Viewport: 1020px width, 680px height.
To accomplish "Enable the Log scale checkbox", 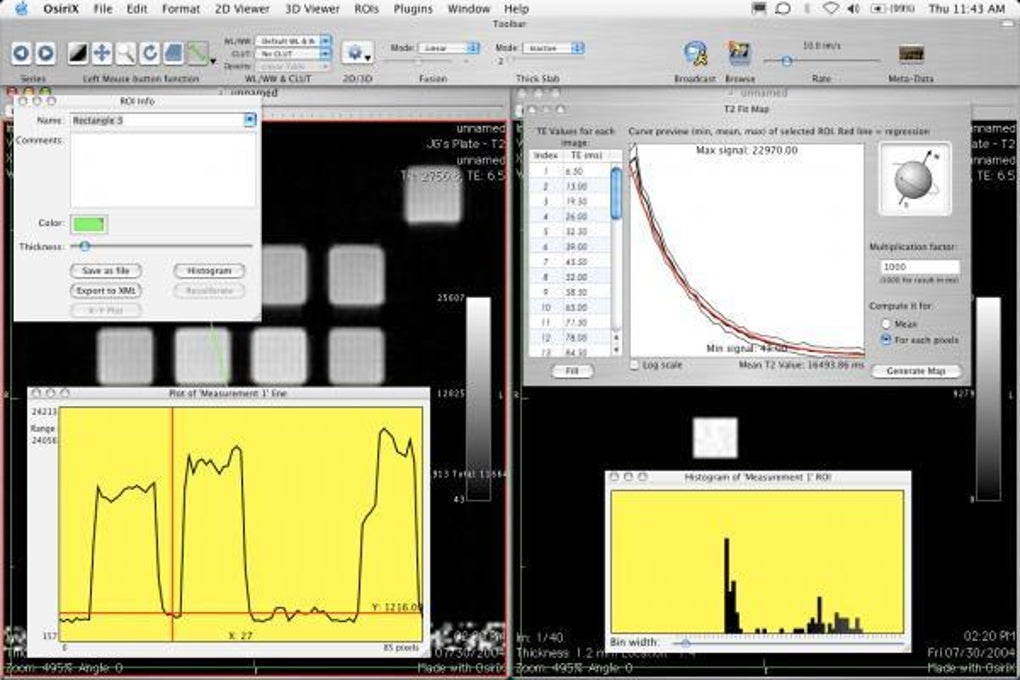I will click(635, 365).
